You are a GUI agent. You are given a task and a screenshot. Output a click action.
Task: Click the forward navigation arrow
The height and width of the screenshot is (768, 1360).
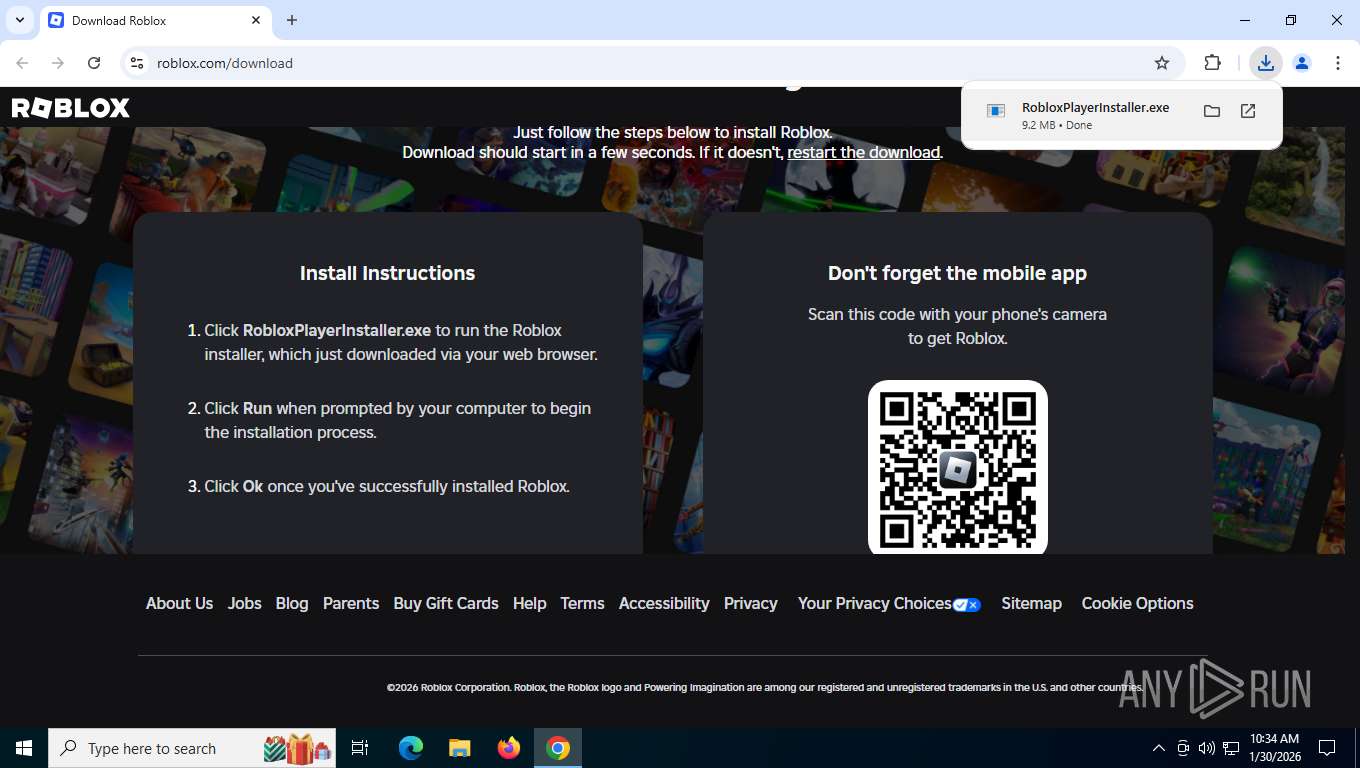click(x=58, y=63)
